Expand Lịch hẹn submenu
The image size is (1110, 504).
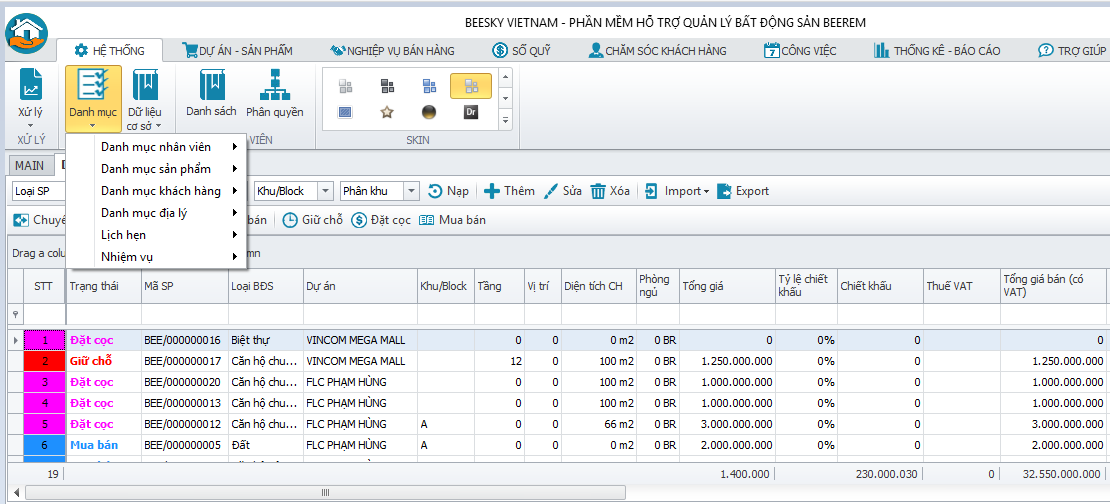(156, 235)
